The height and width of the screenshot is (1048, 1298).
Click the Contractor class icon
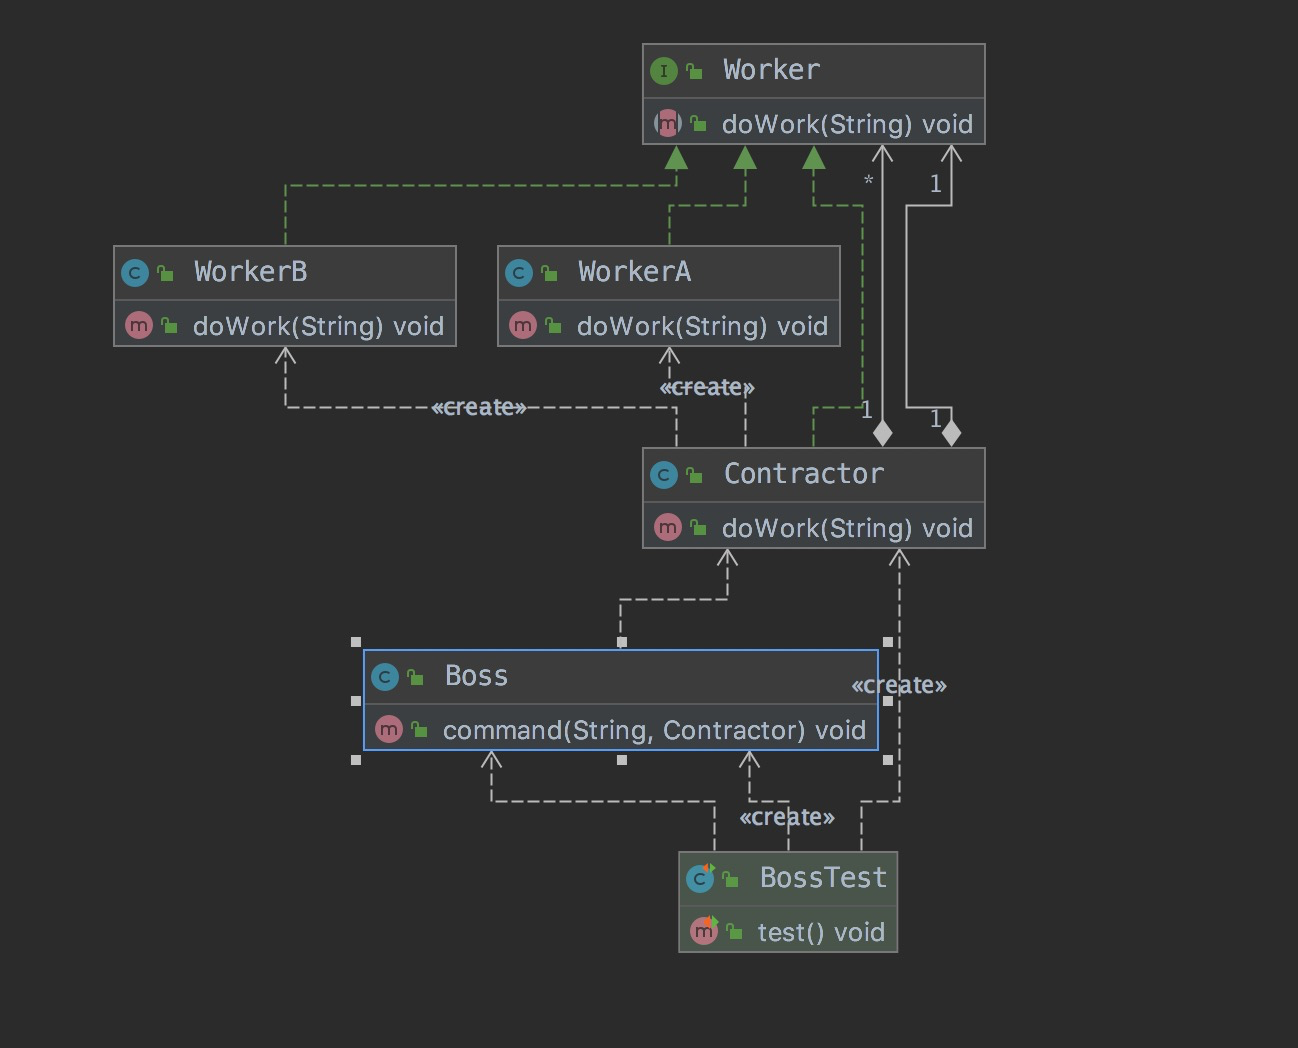[x=664, y=475]
